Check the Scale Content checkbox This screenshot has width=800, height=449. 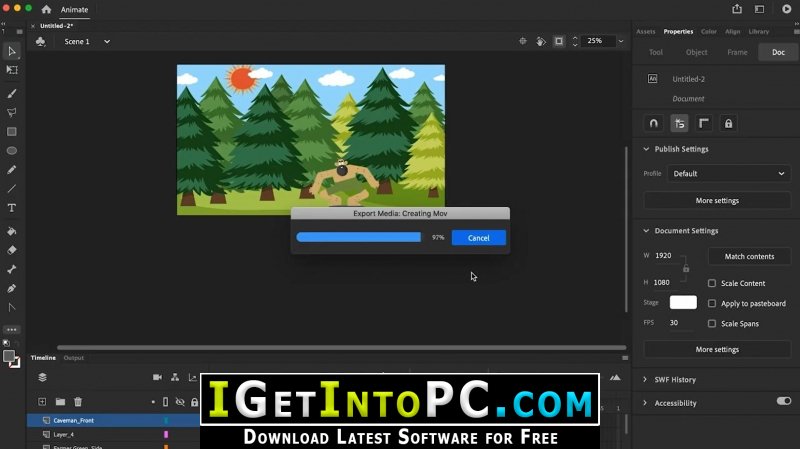coord(712,283)
